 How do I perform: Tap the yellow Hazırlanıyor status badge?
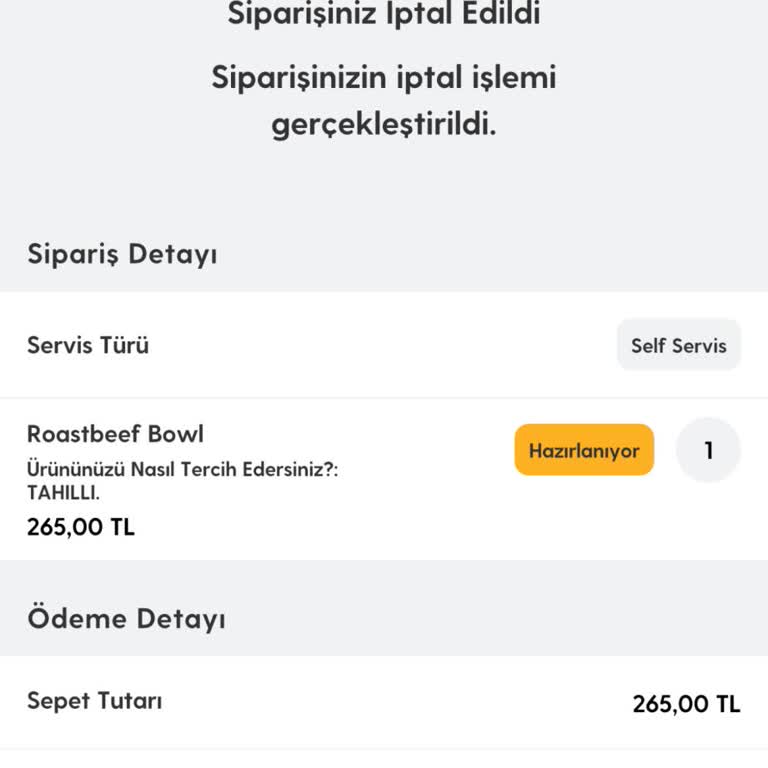(x=584, y=451)
